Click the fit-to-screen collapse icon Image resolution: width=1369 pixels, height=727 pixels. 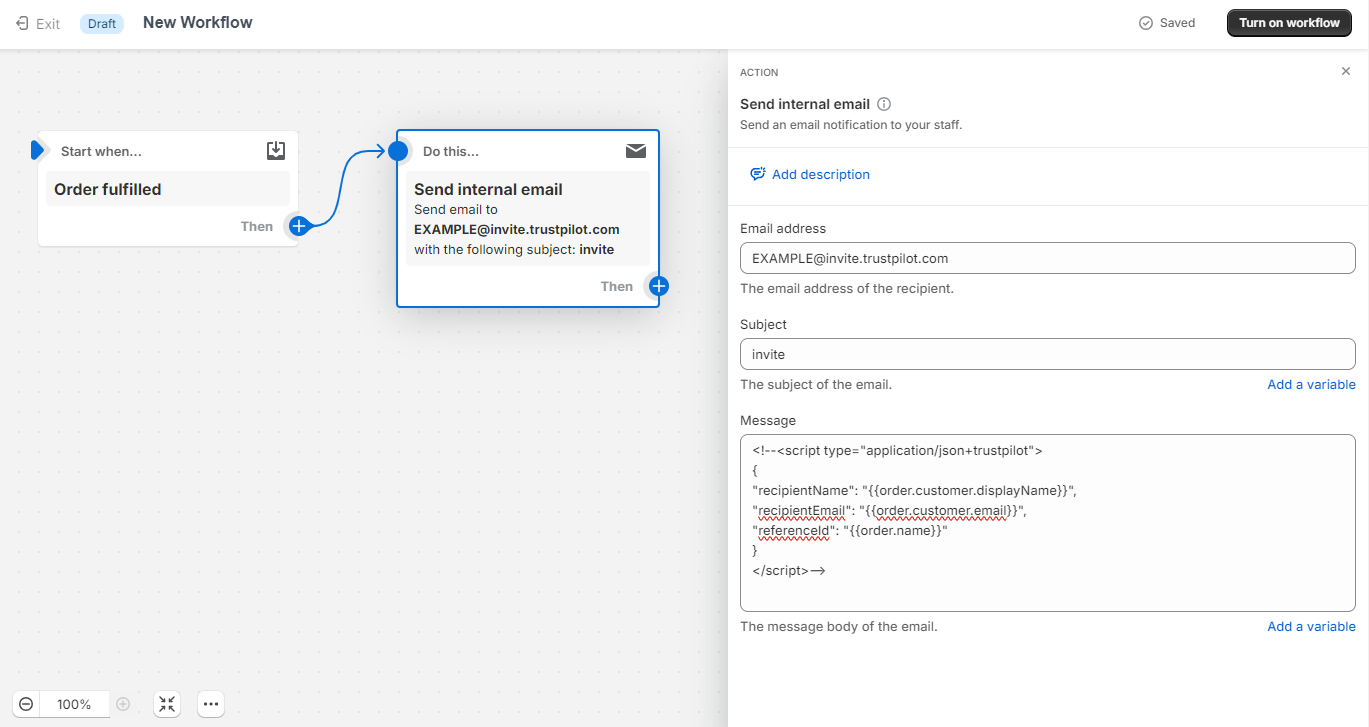(x=167, y=704)
